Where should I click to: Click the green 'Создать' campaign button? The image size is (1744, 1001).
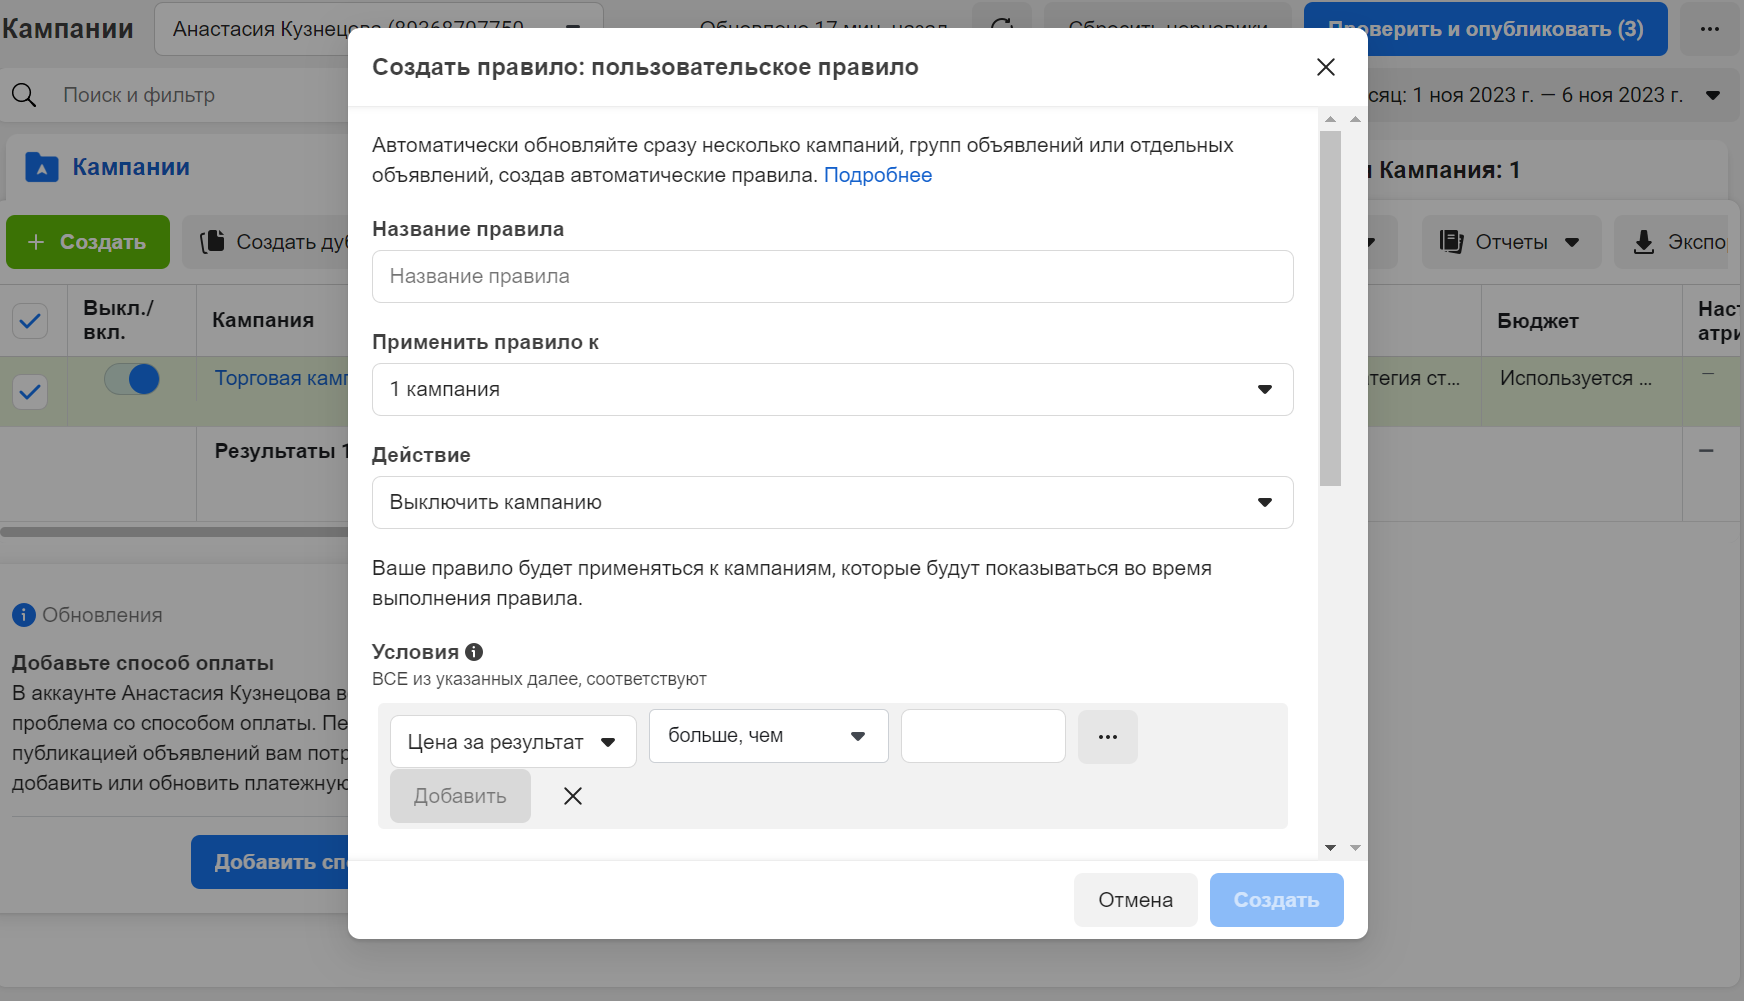[x=88, y=242]
